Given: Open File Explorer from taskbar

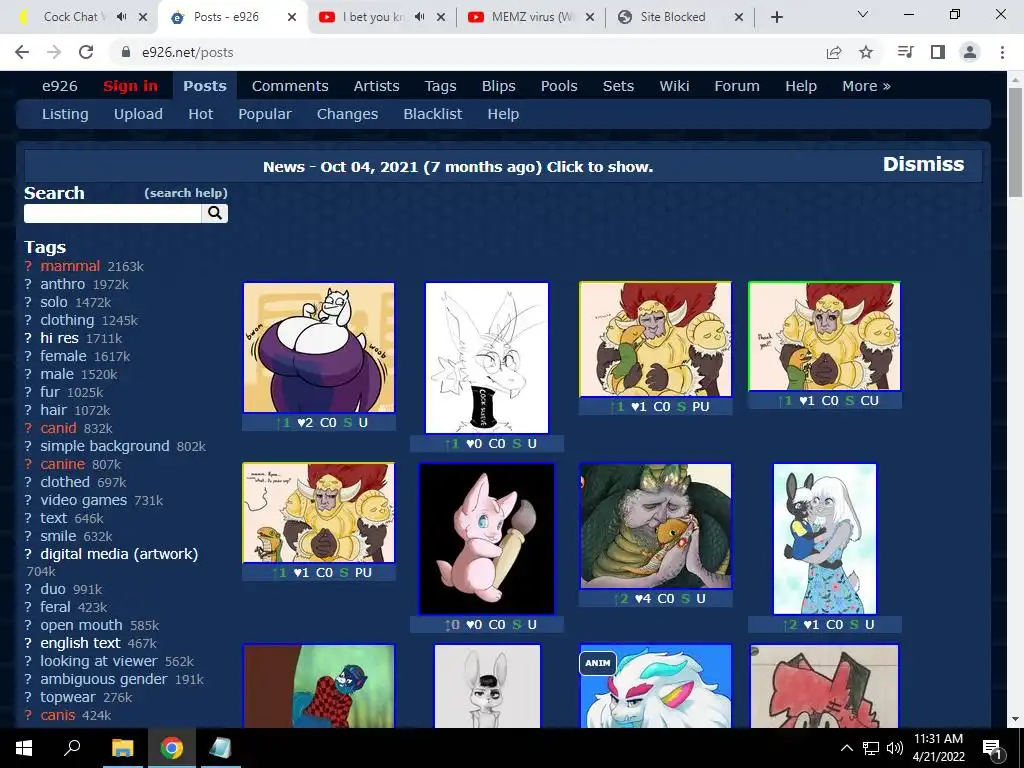Looking at the screenshot, I should (x=122, y=748).
